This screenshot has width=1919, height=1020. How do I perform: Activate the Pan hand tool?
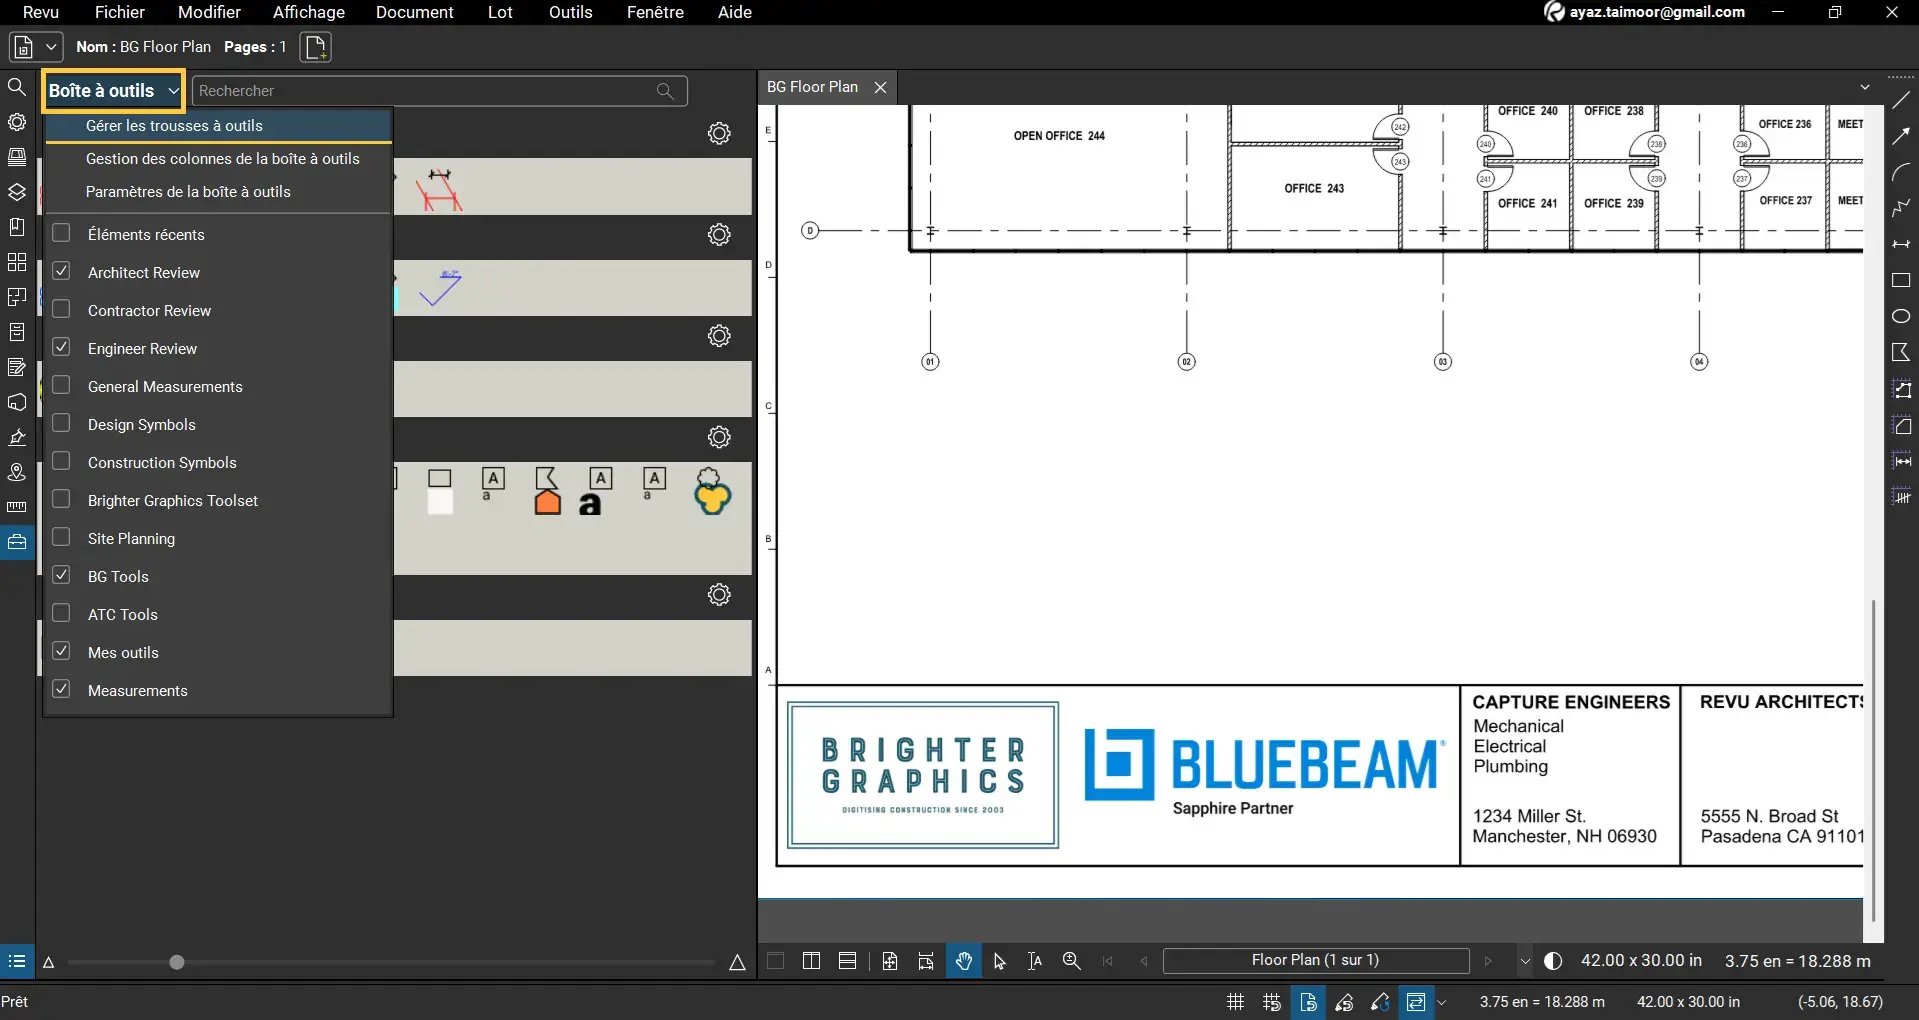pyautogui.click(x=962, y=960)
